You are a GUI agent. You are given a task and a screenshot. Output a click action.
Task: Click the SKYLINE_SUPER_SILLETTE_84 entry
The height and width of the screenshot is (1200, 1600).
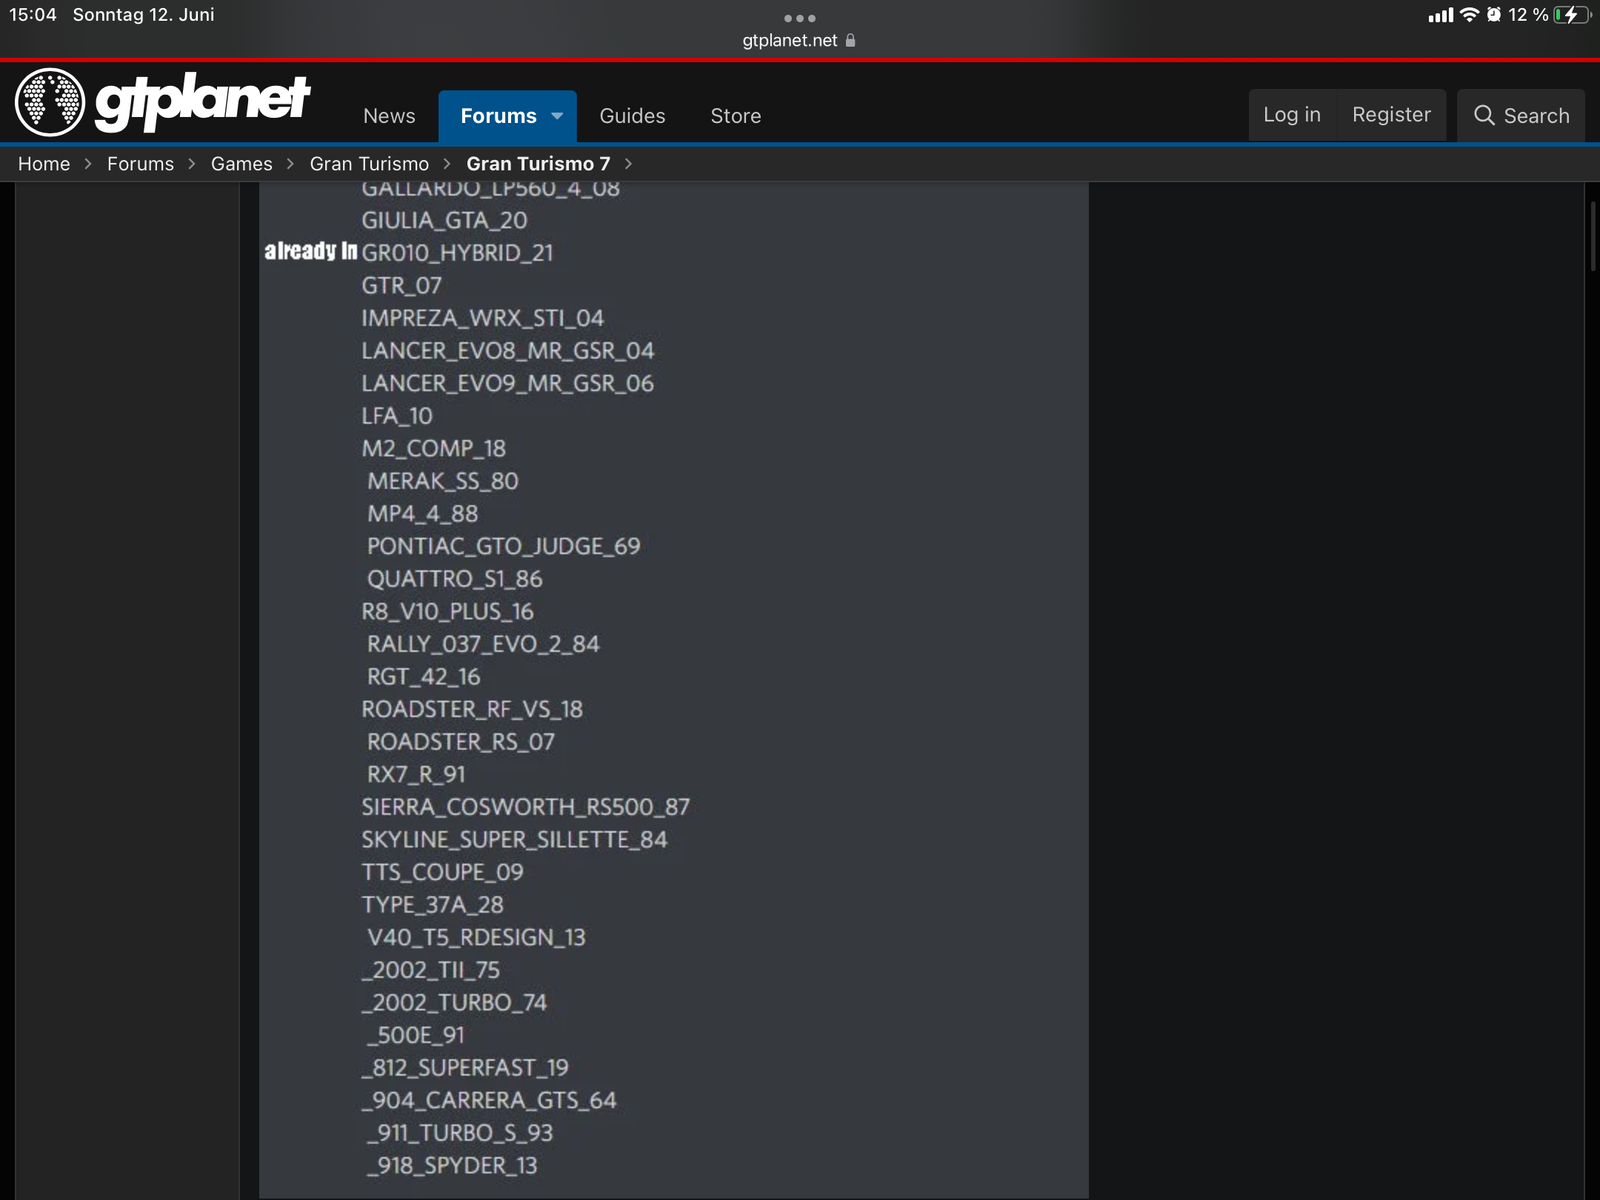514,840
